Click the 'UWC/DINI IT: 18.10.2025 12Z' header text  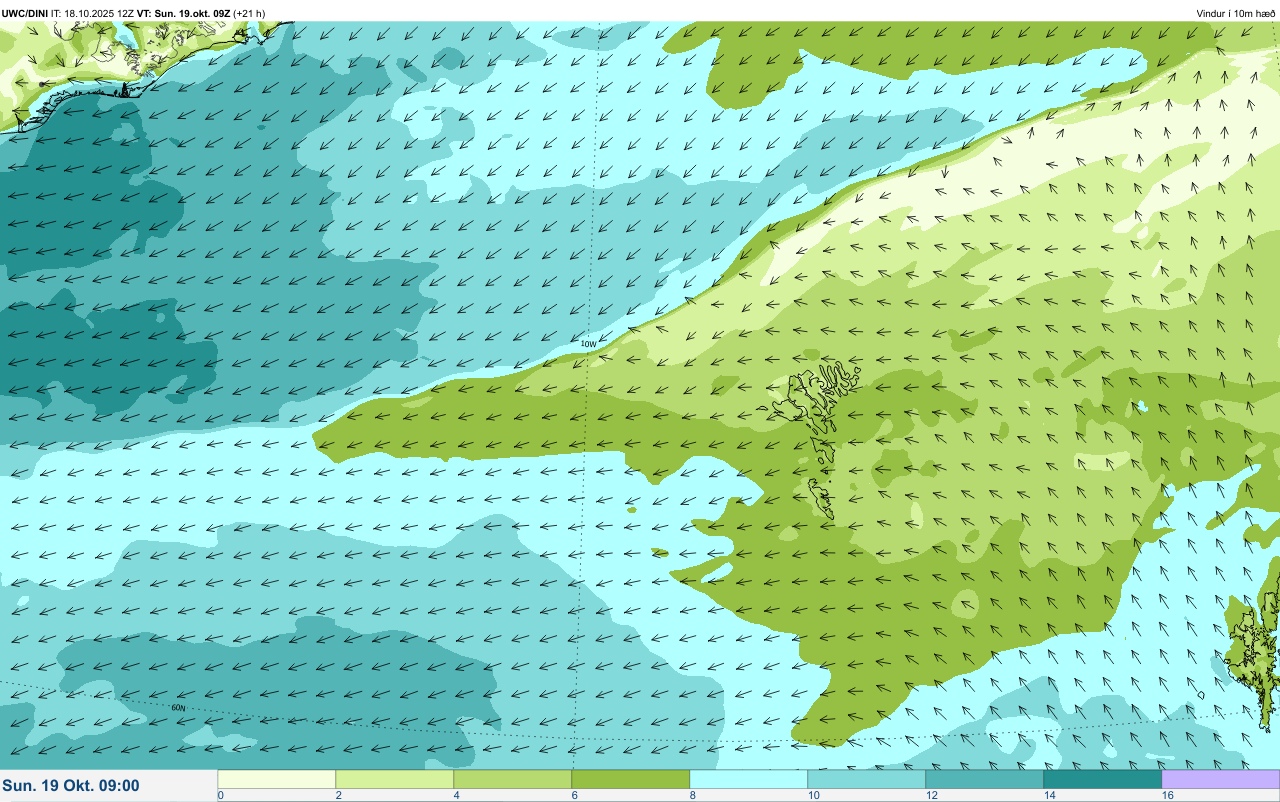click(68, 13)
